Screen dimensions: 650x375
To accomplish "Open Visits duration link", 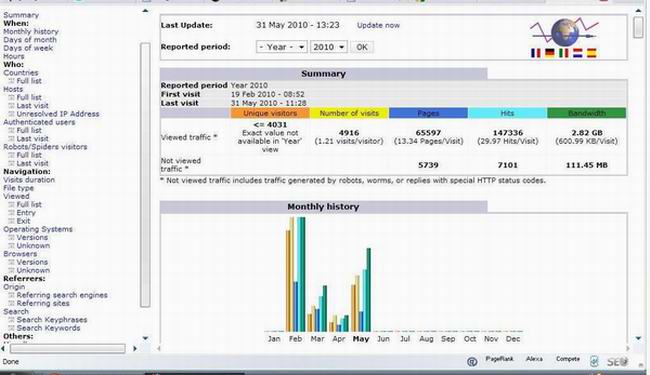I will coord(29,180).
